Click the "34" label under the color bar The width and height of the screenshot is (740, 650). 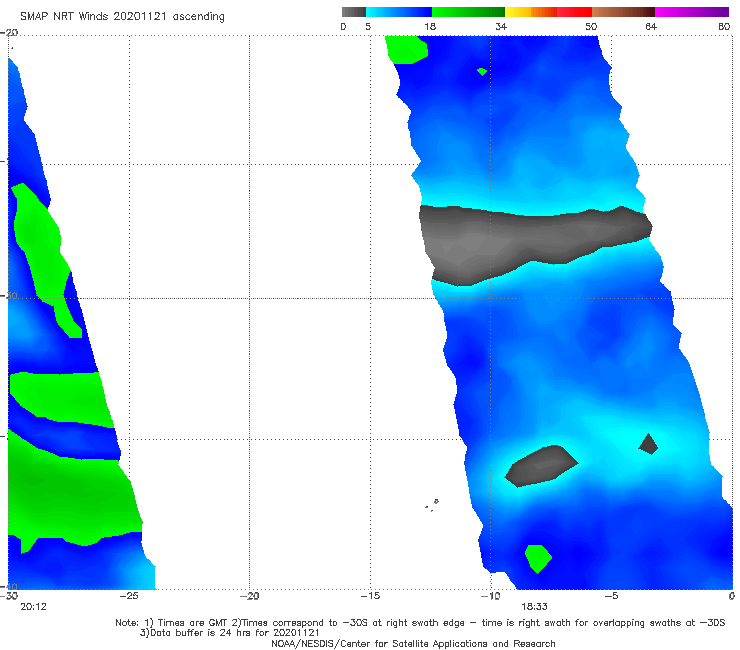[501, 26]
